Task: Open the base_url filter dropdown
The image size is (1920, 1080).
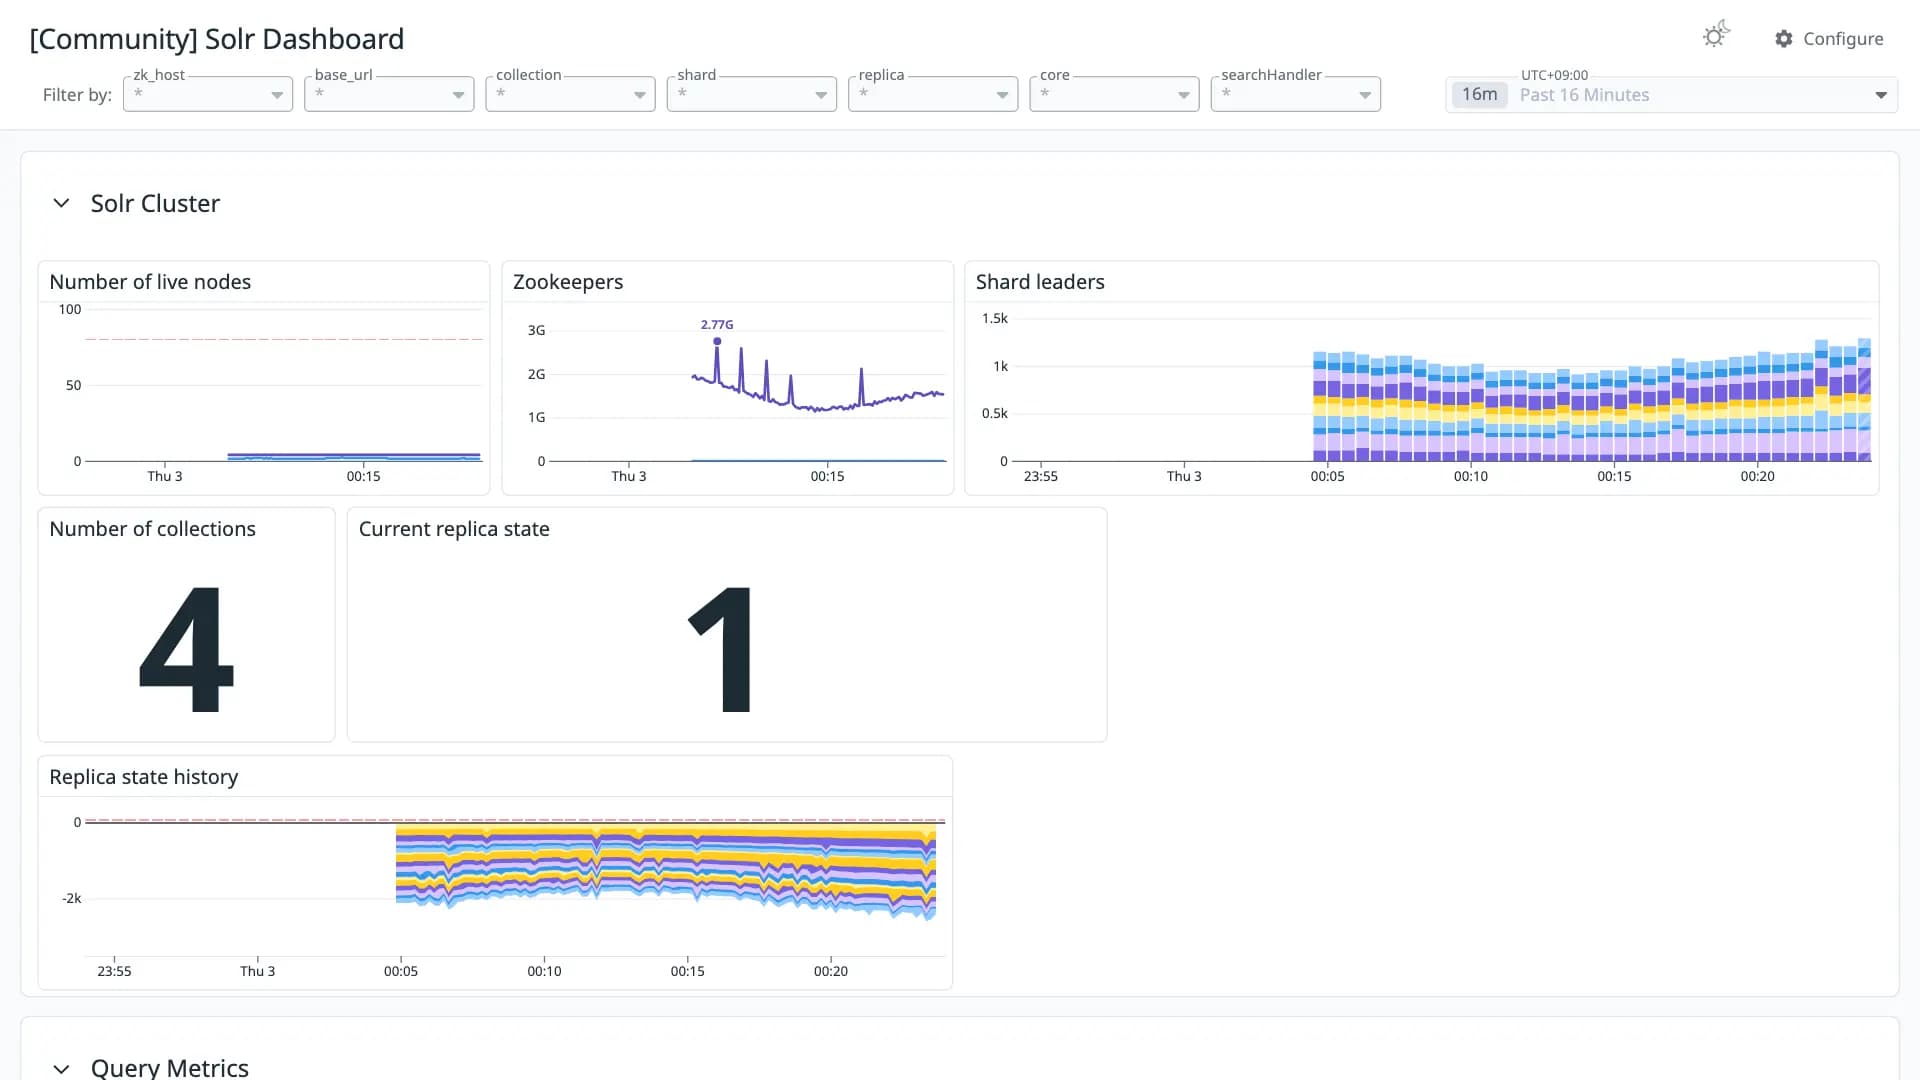Action: (389, 94)
